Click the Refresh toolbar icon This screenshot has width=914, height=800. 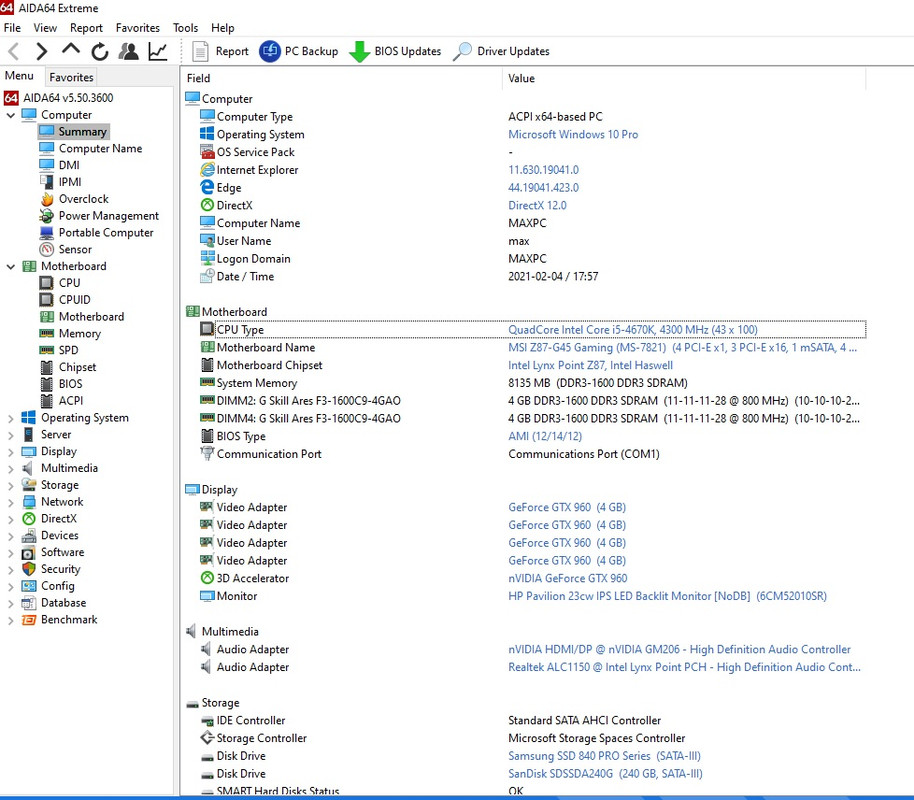pos(100,51)
